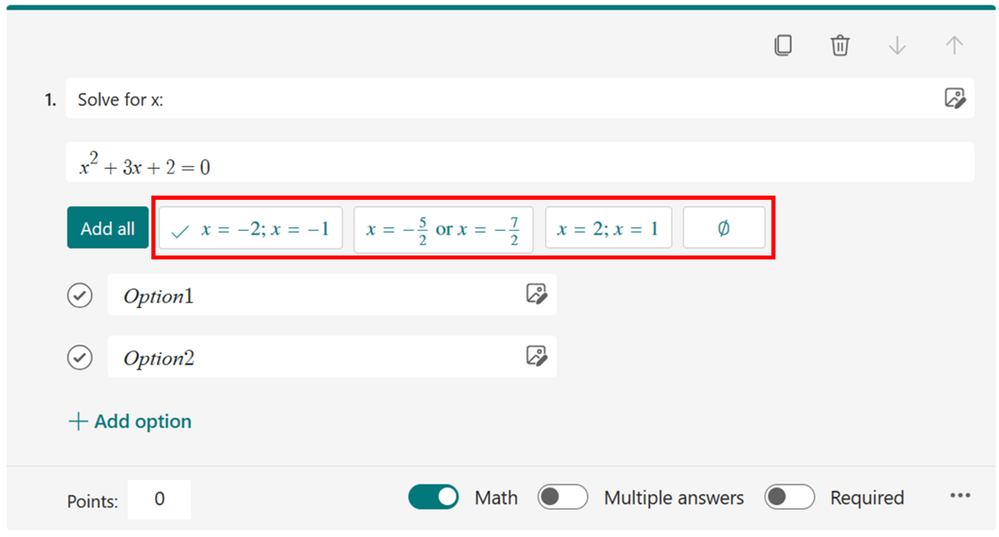Click the Add all button
This screenshot has height=537, width=999.
tap(107, 228)
